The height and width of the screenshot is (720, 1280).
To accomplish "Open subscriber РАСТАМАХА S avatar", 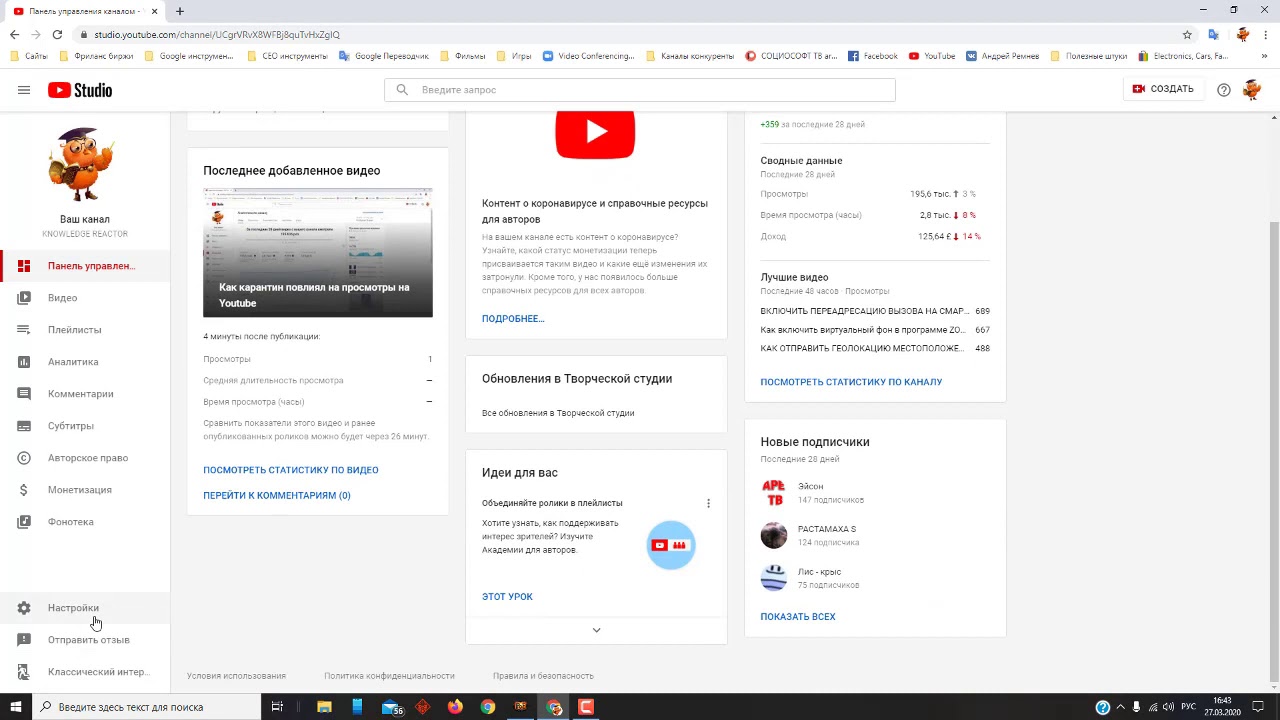I will (x=774, y=535).
